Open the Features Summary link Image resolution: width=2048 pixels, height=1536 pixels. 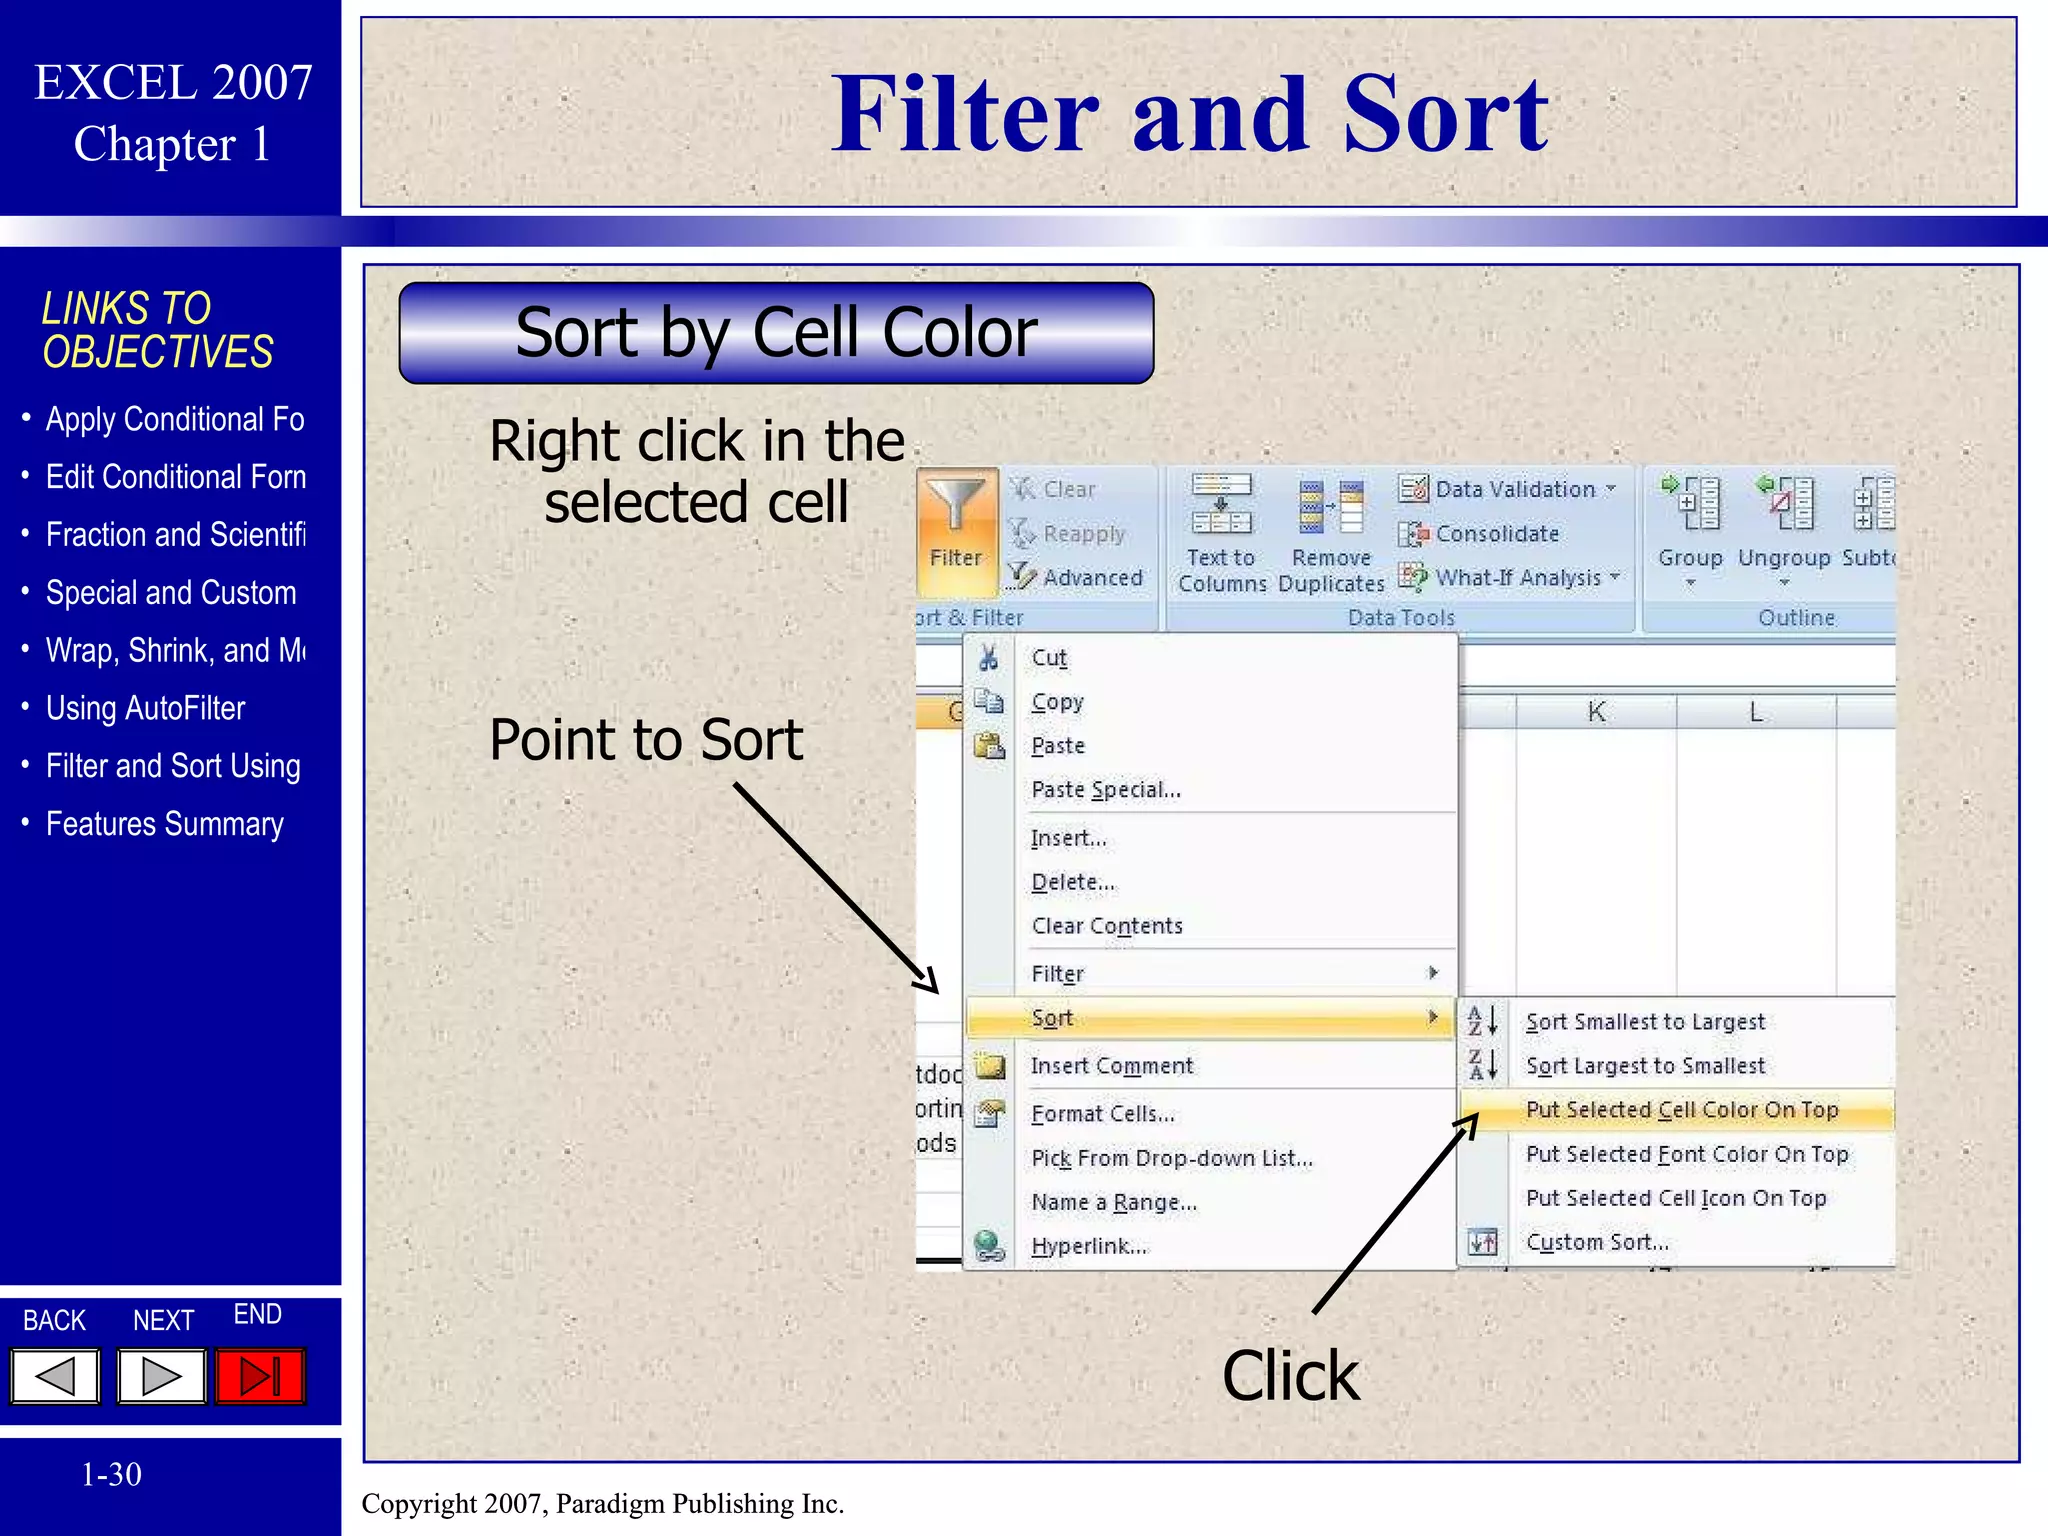tap(165, 824)
